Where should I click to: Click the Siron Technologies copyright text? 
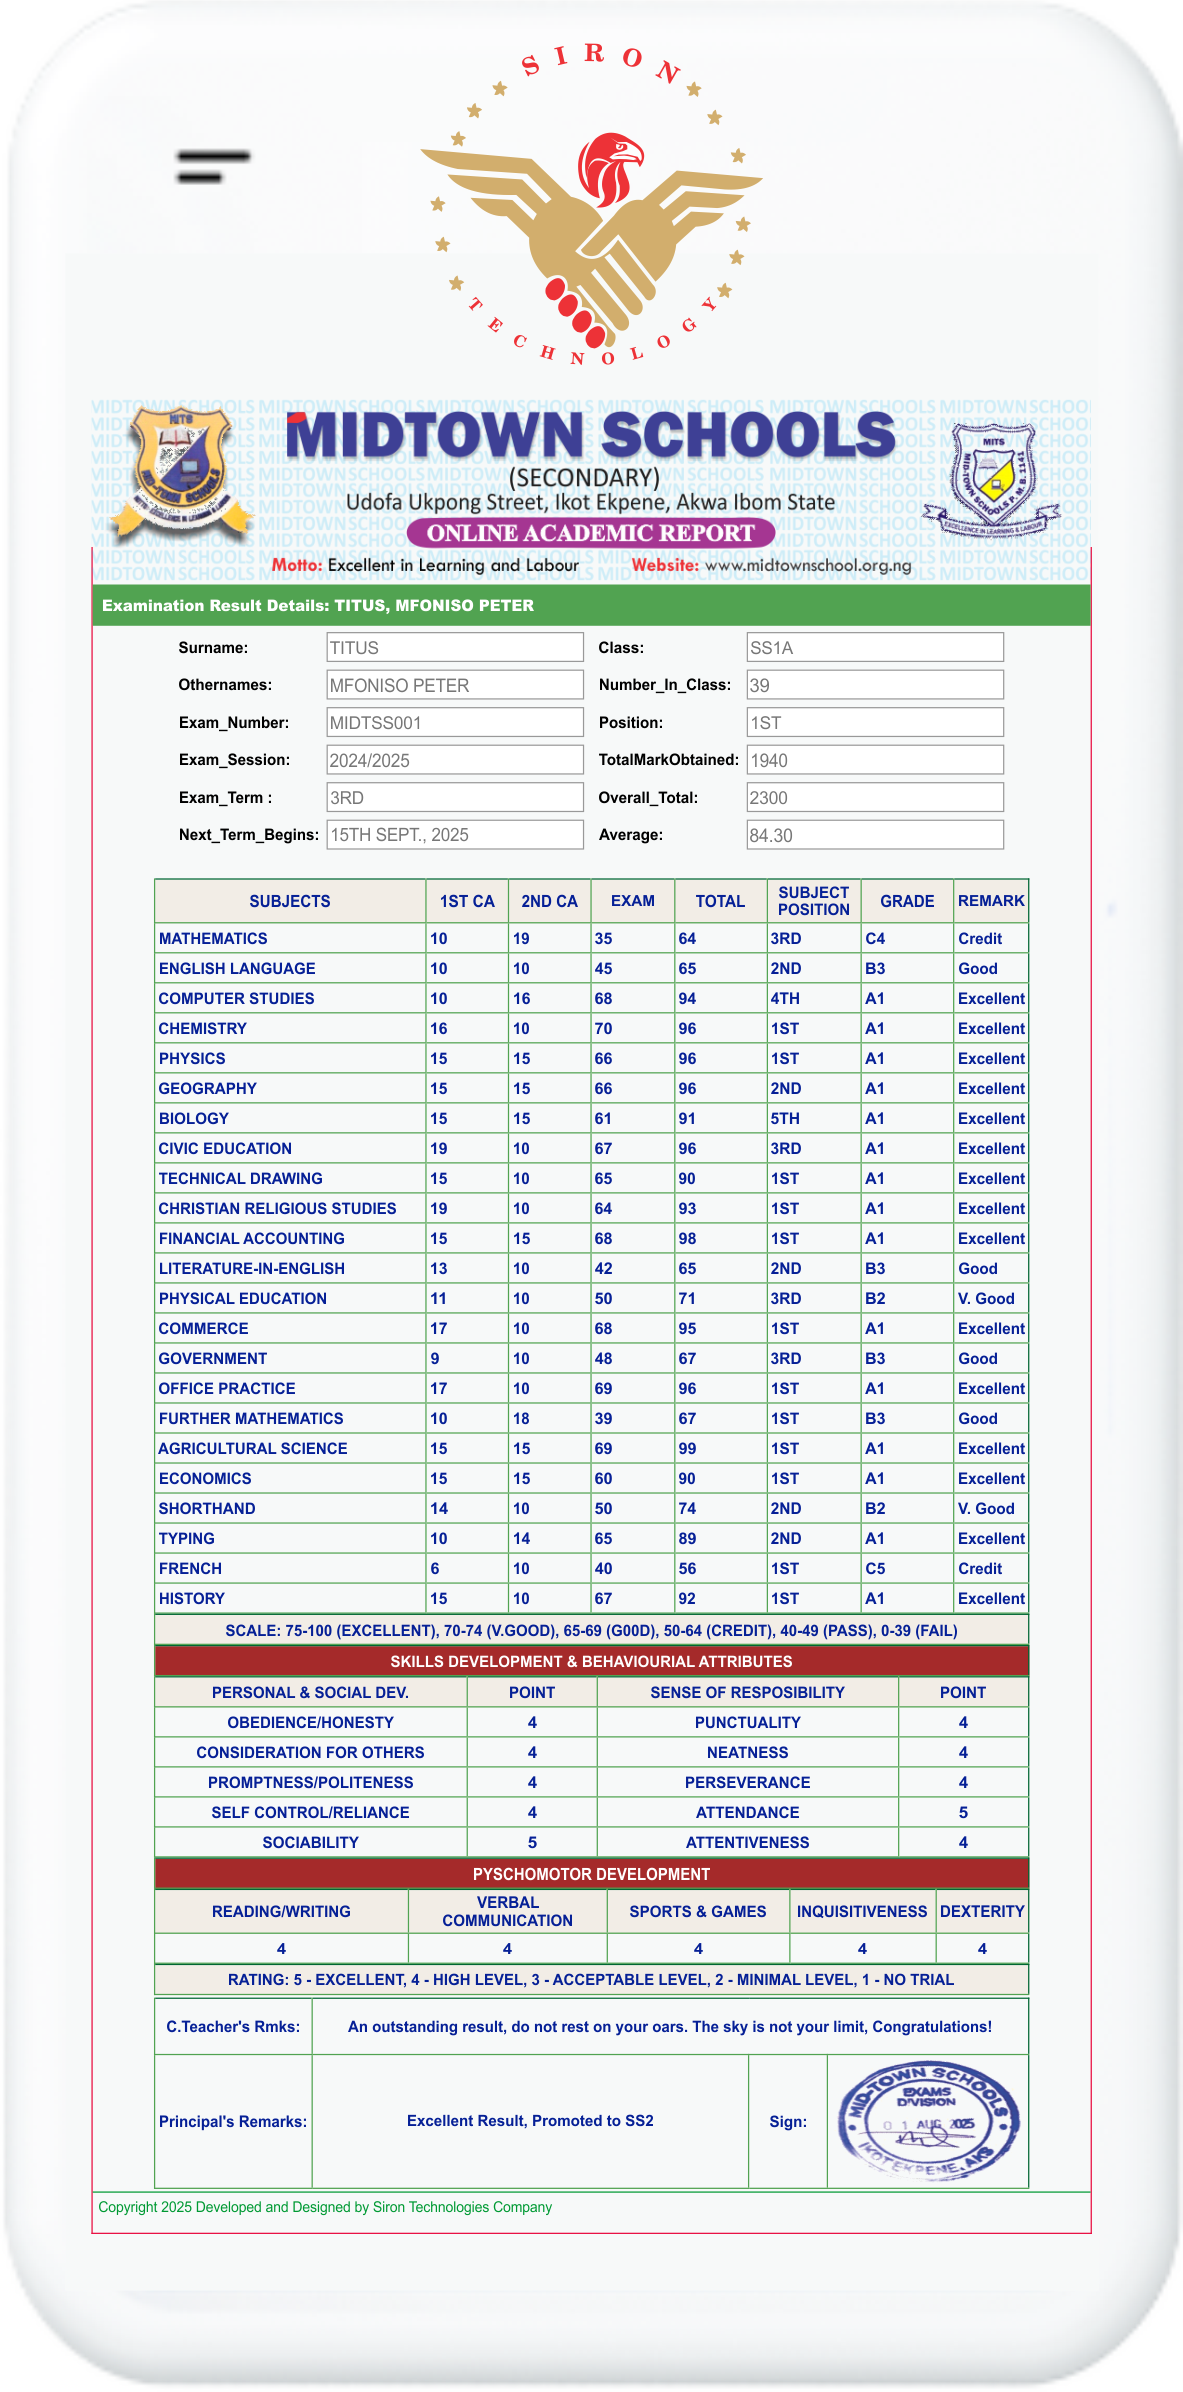click(325, 2207)
